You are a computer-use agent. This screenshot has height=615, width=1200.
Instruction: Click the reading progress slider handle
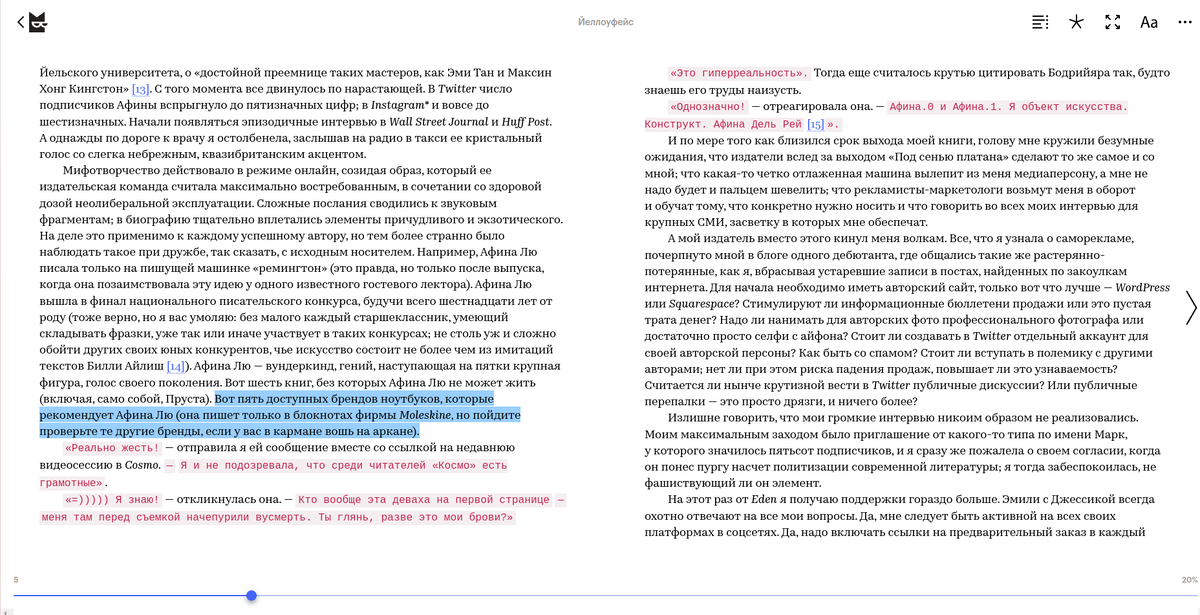tap(251, 596)
